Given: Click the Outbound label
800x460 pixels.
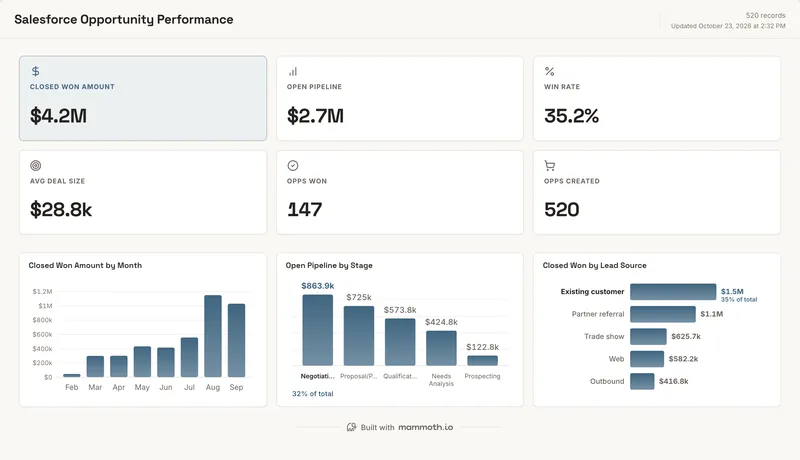Looking at the screenshot, I should click(x=607, y=381).
